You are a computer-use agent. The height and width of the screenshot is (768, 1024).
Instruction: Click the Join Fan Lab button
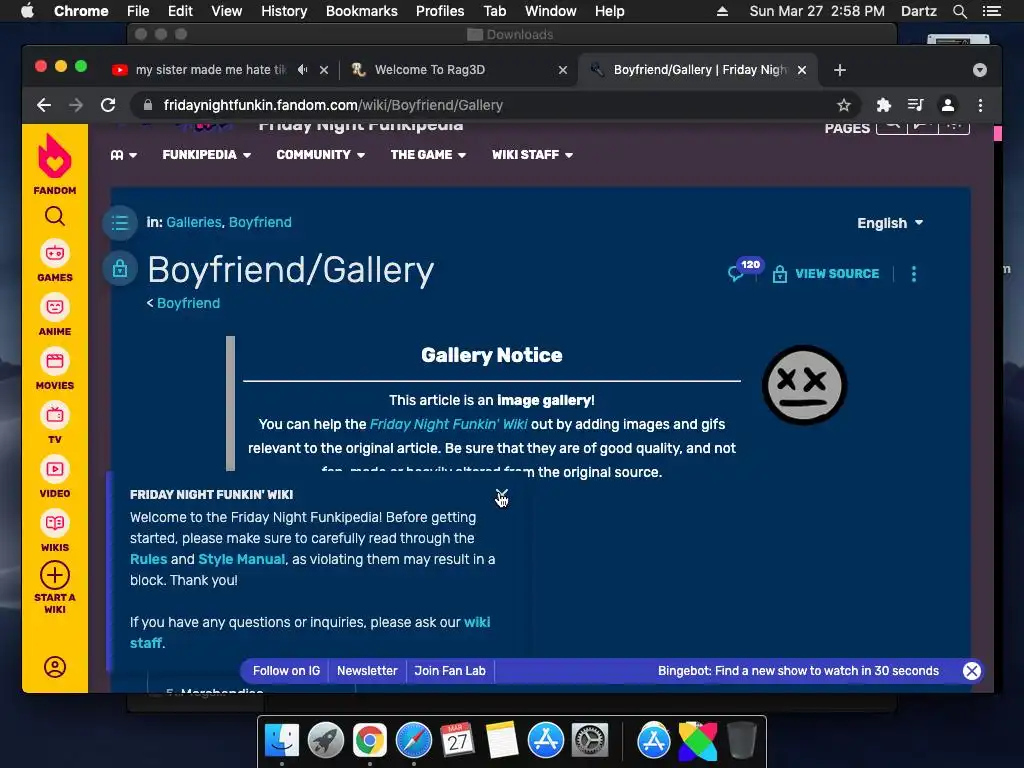tap(450, 671)
